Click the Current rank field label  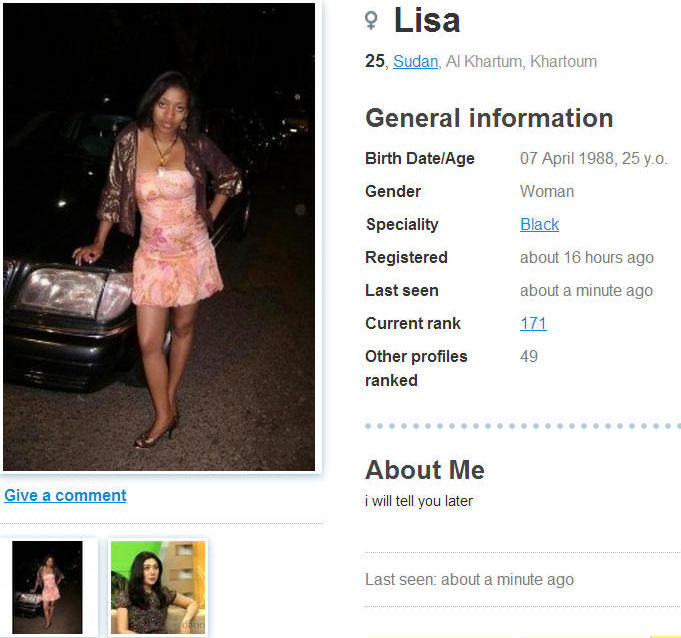click(x=413, y=323)
